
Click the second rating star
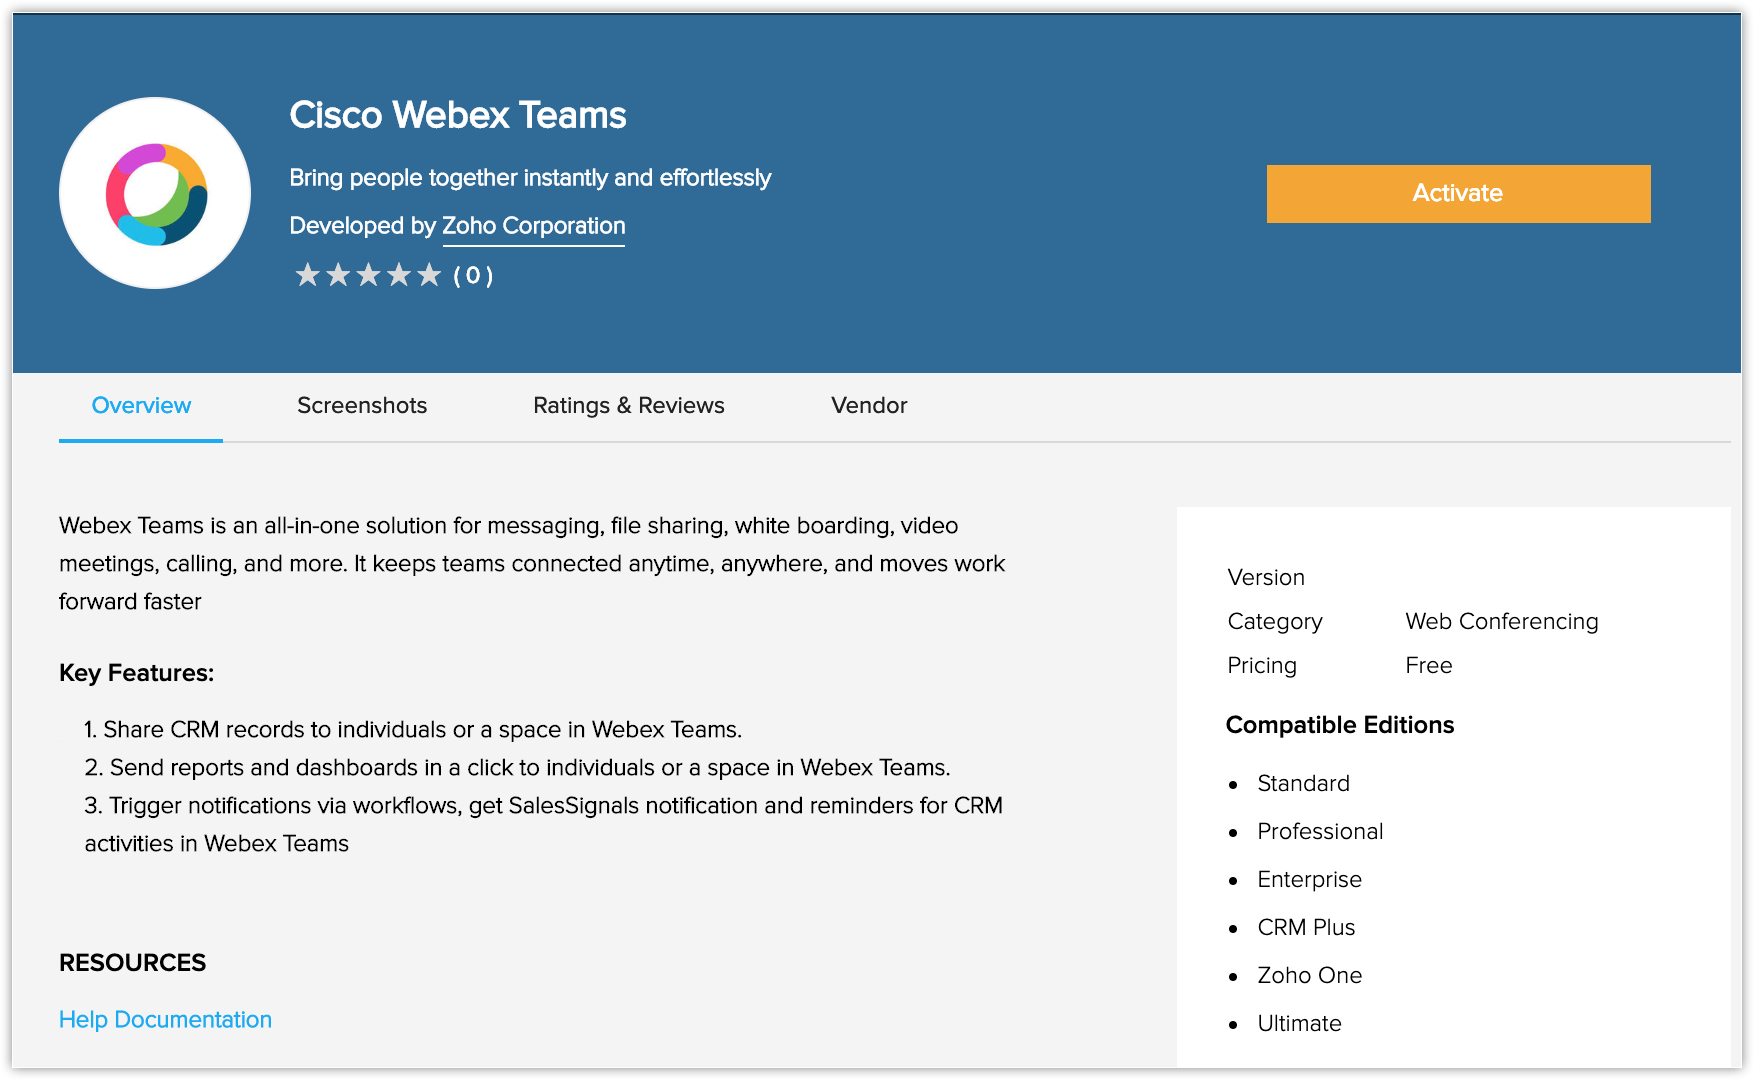(x=338, y=275)
